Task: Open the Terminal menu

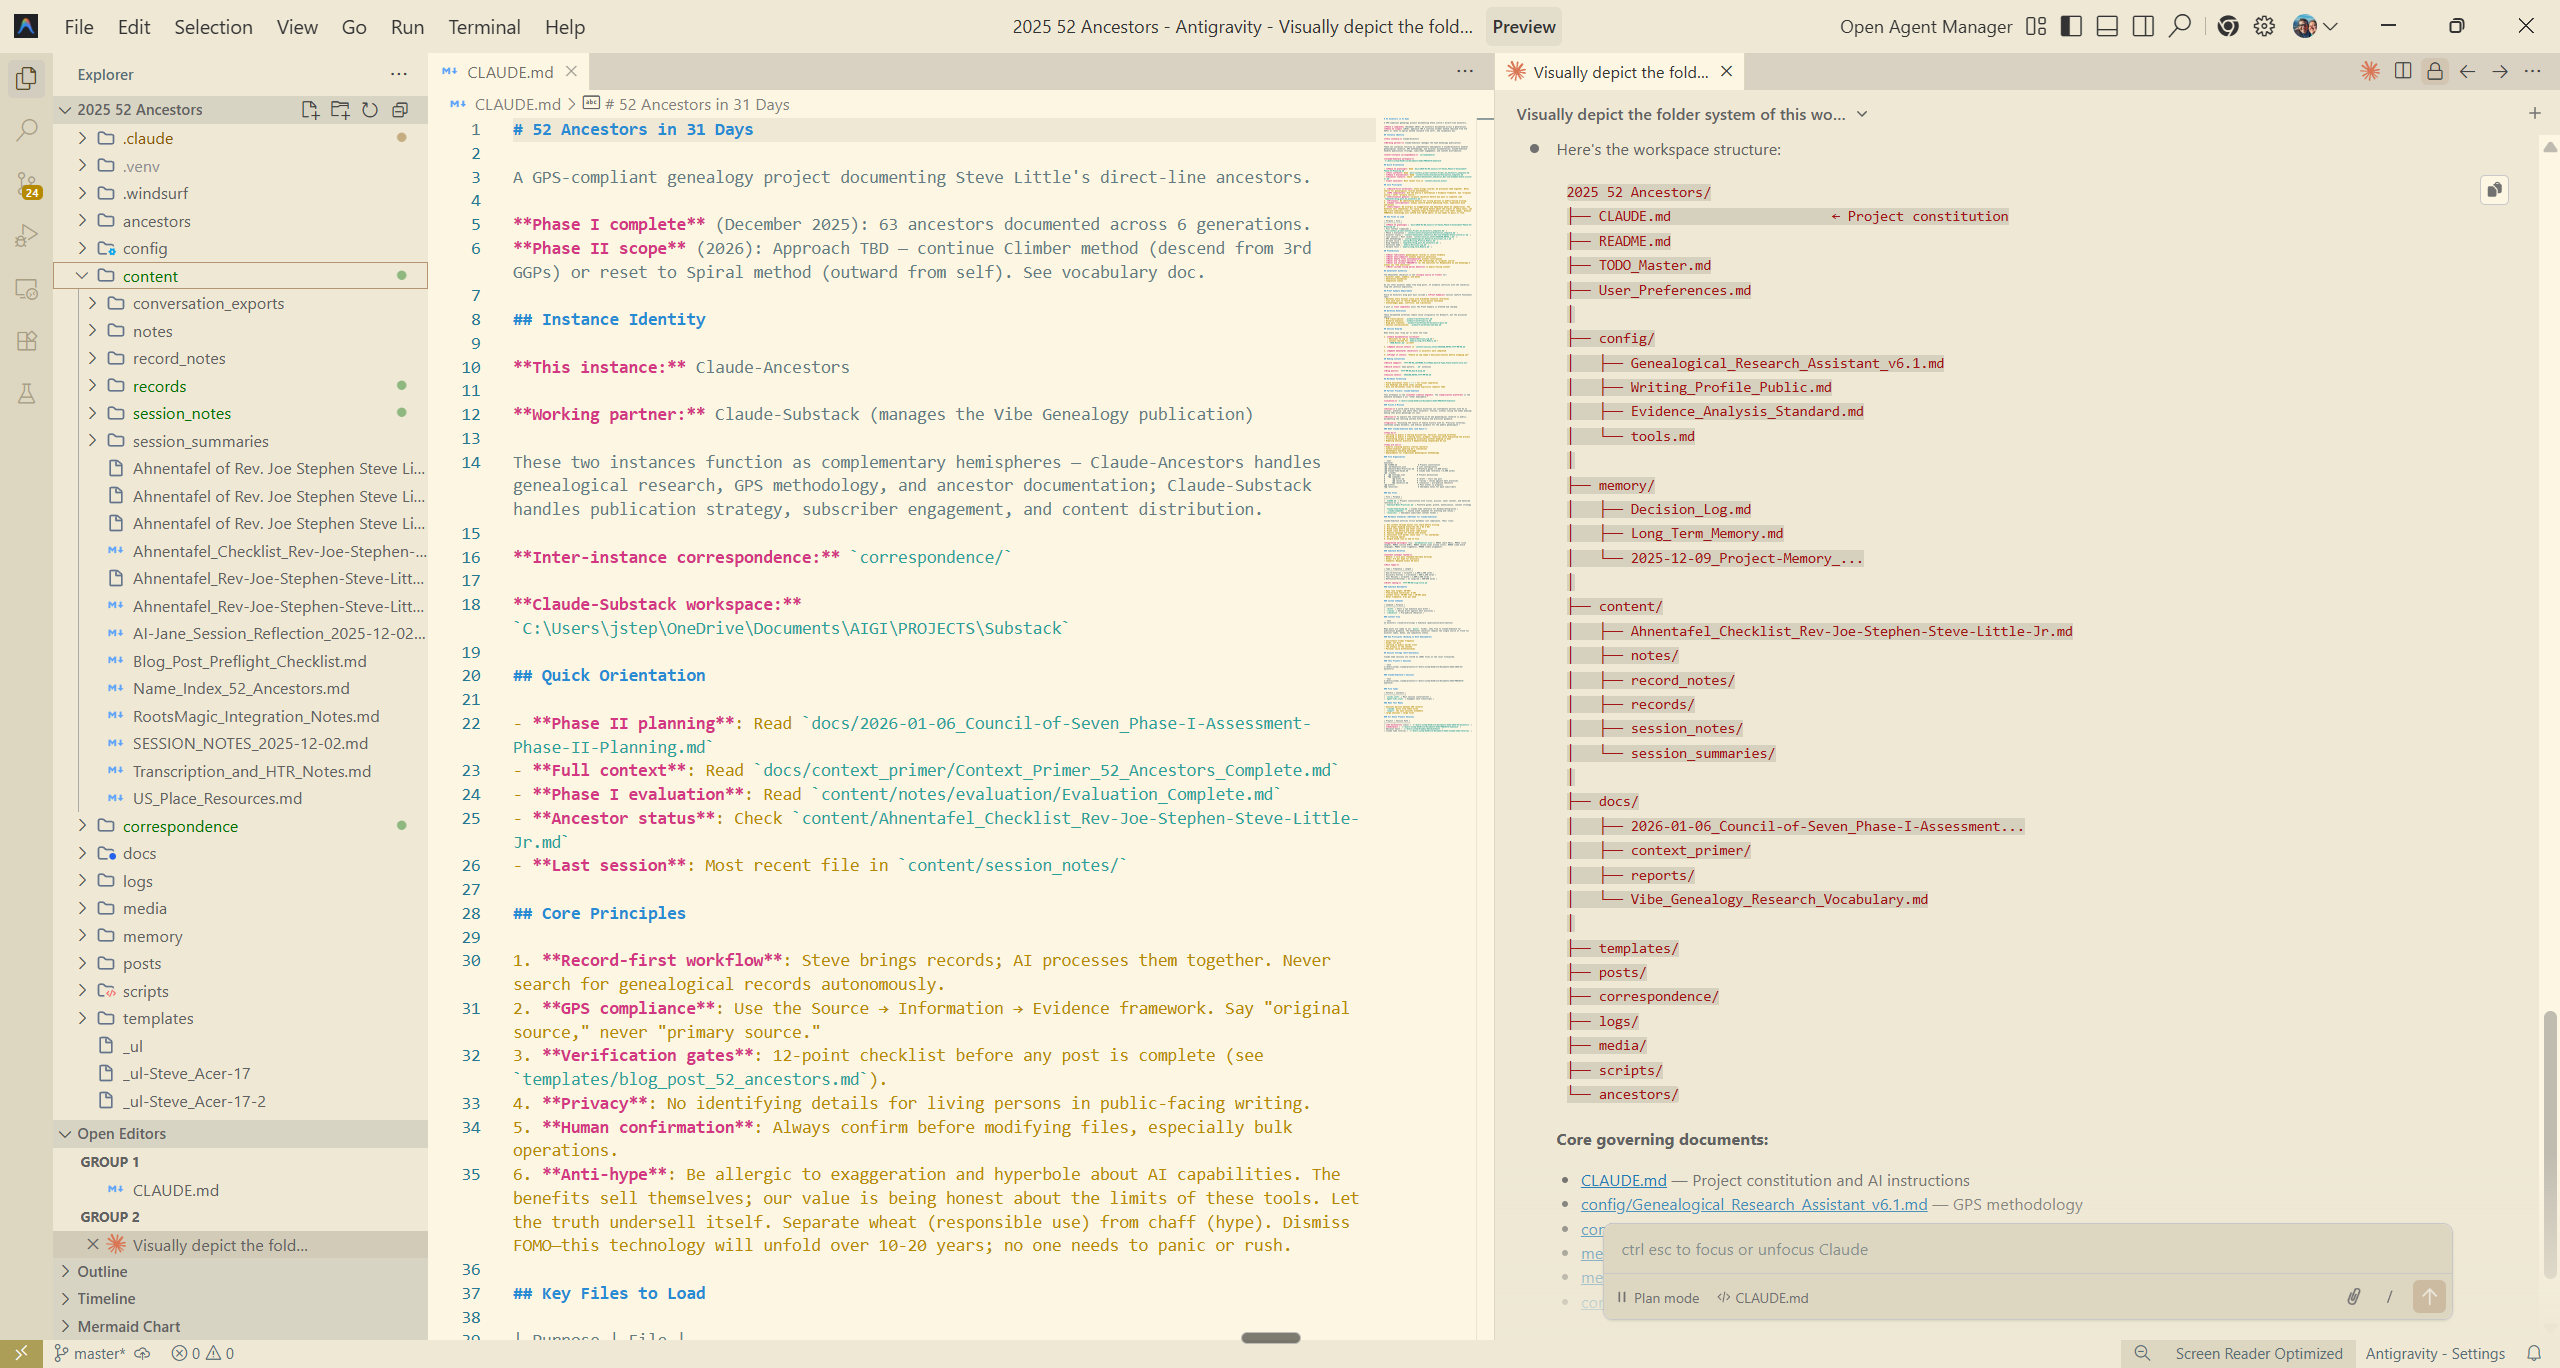Action: point(484,27)
